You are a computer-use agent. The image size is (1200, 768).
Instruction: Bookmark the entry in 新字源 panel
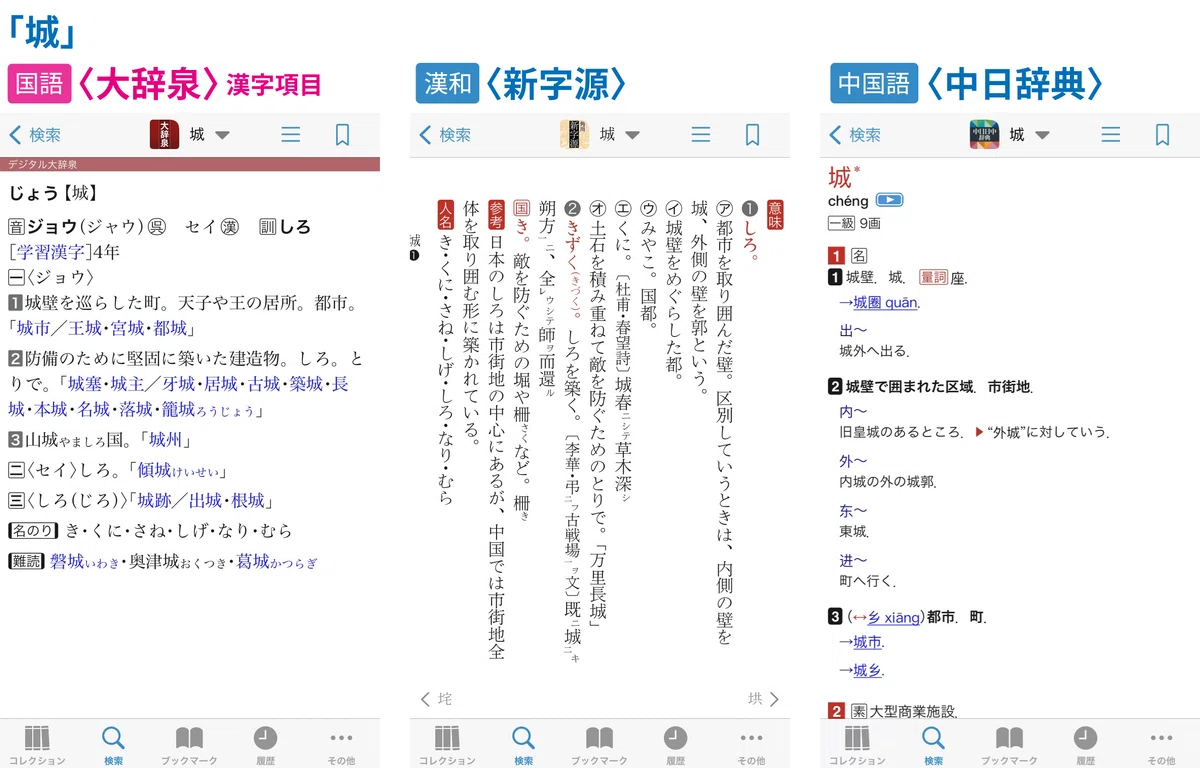click(752, 135)
